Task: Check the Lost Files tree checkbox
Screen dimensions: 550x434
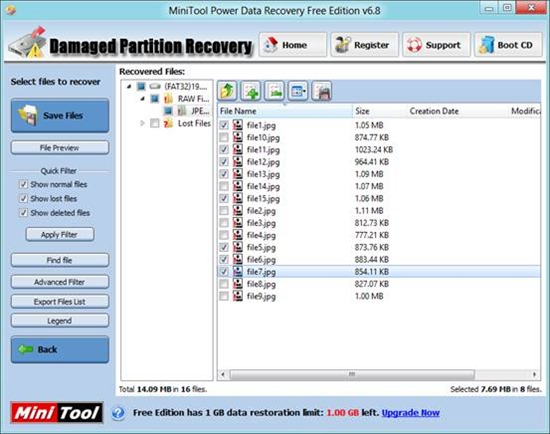Action: pos(154,123)
